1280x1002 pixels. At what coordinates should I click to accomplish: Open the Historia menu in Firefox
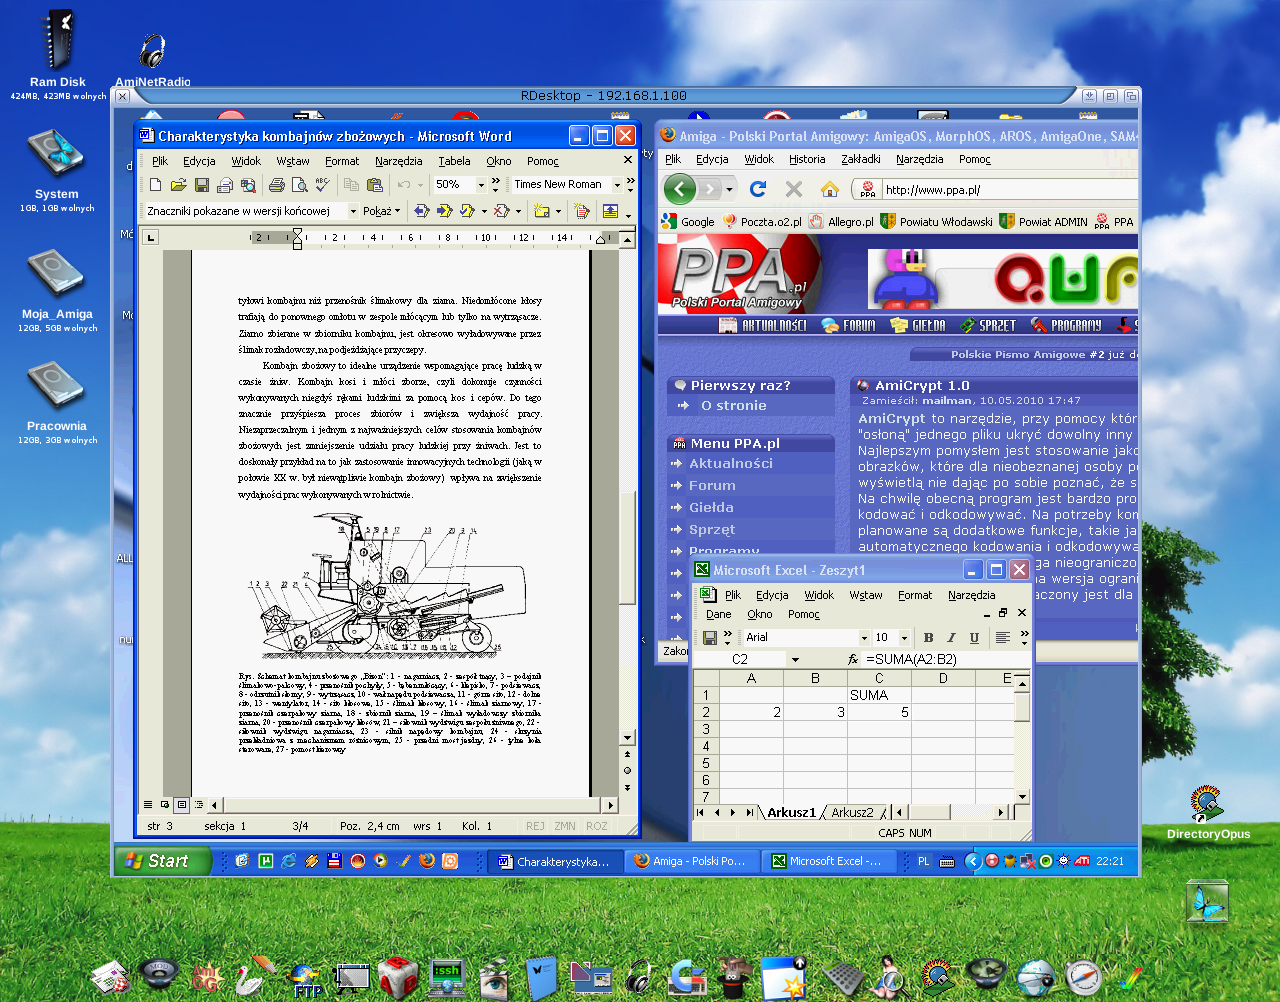coord(807,159)
